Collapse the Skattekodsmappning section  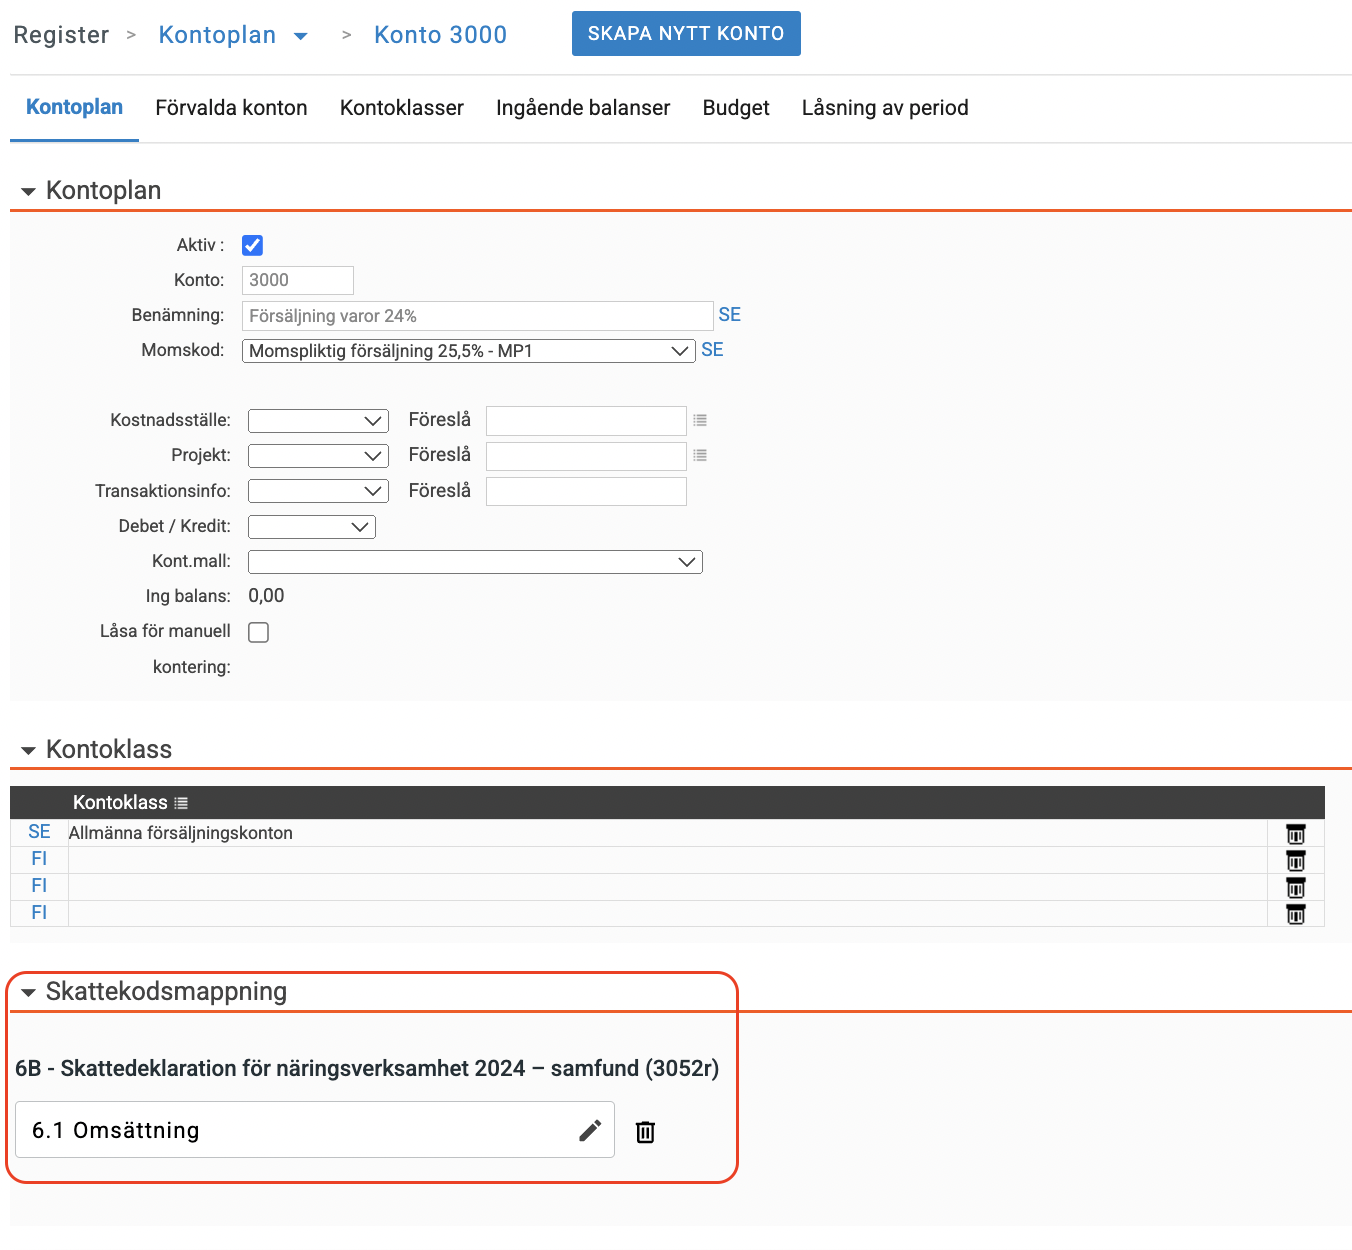coord(28,992)
